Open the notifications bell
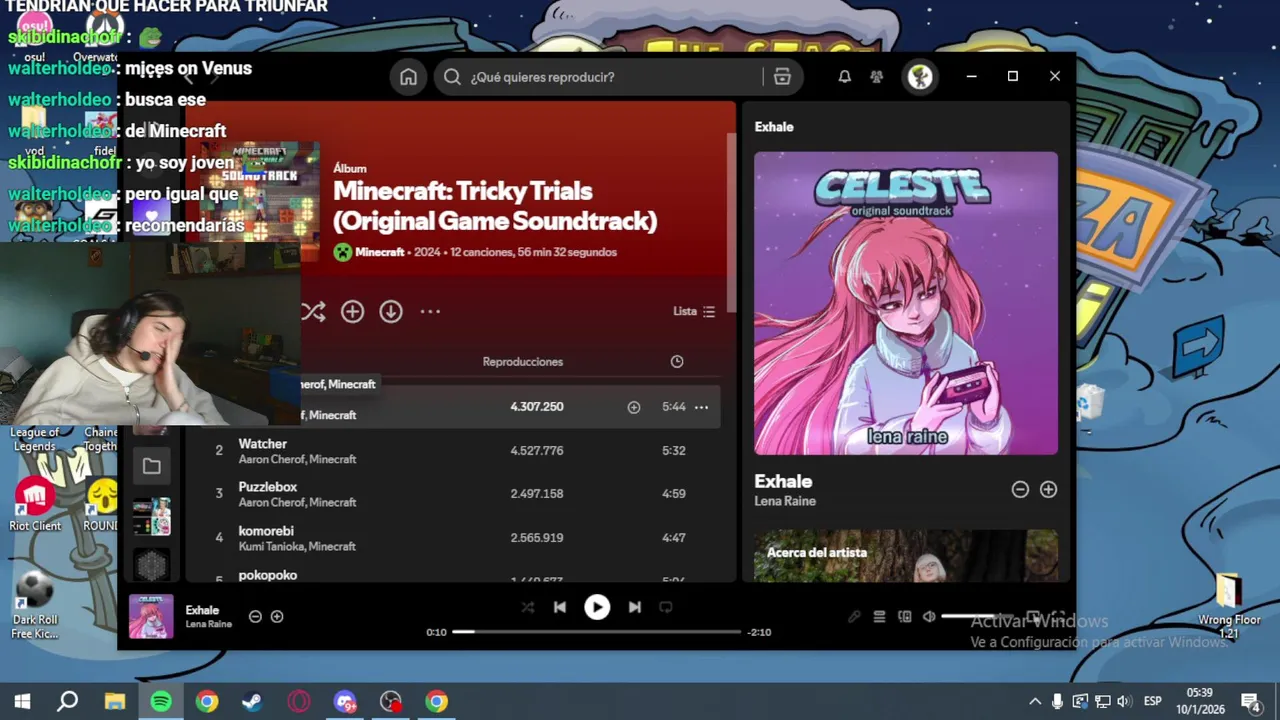Screen dimensions: 1280x720 click(844, 77)
